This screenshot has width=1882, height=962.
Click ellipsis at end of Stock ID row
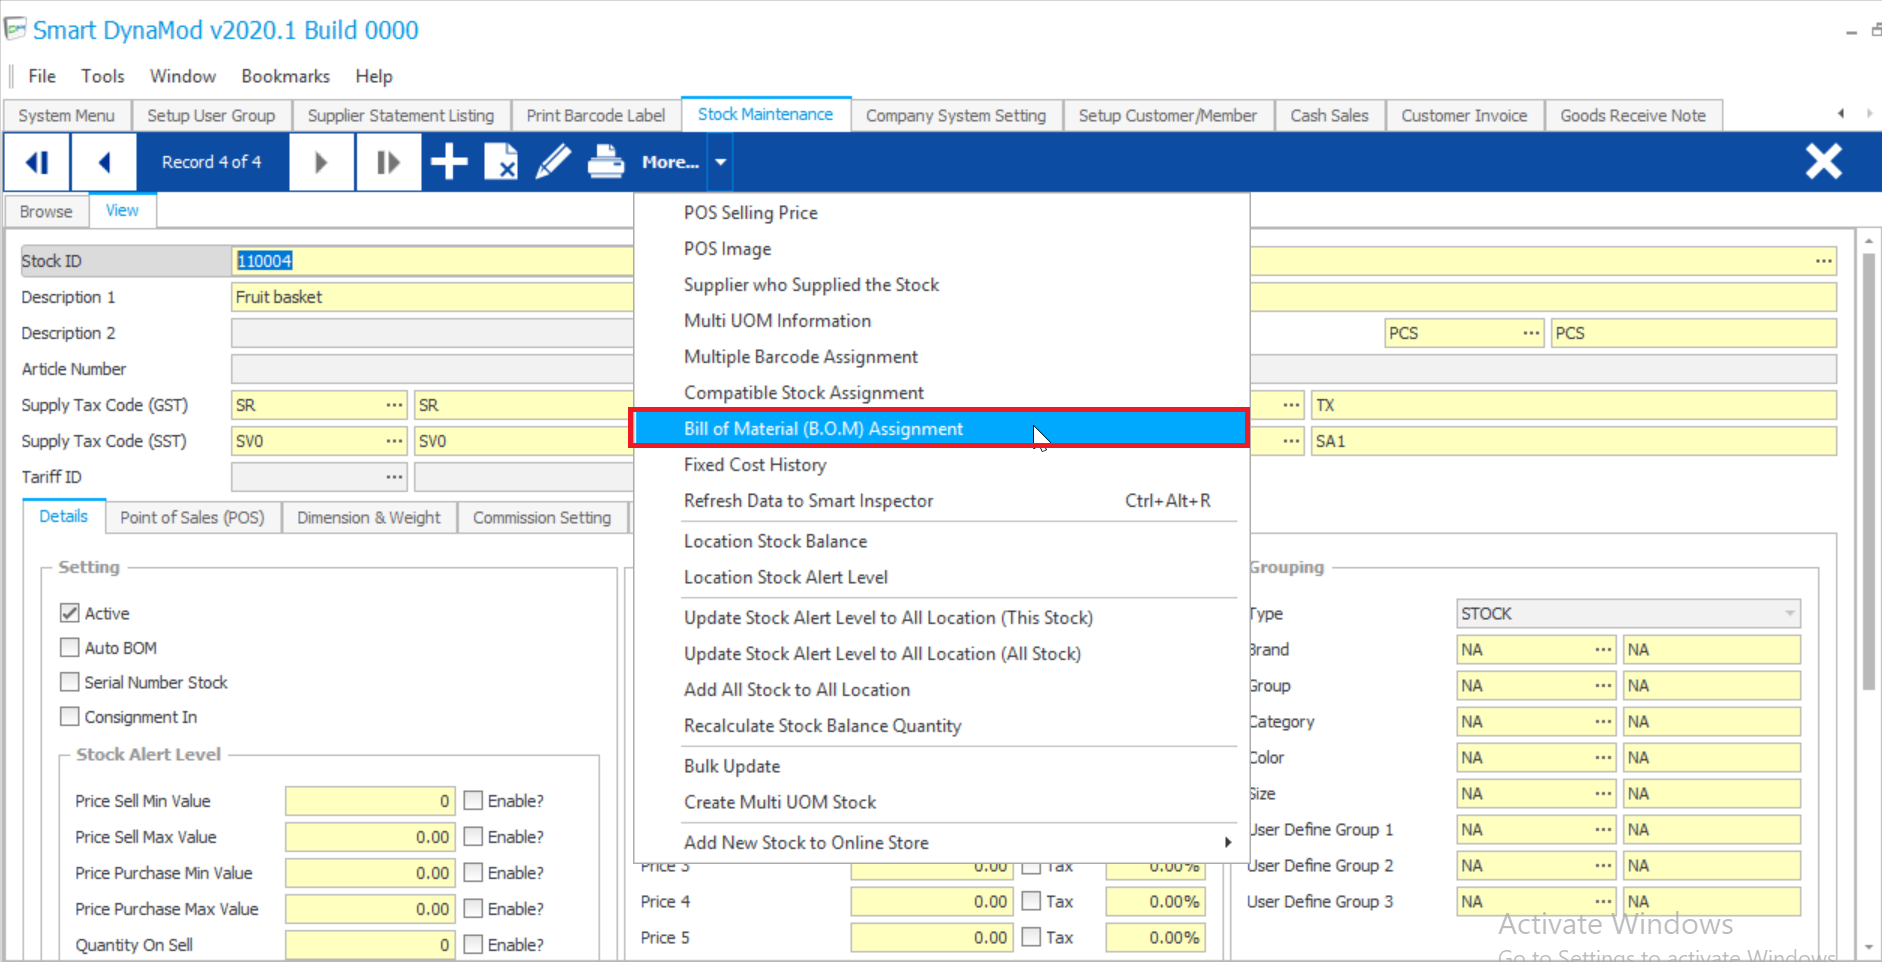click(1824, 261)
